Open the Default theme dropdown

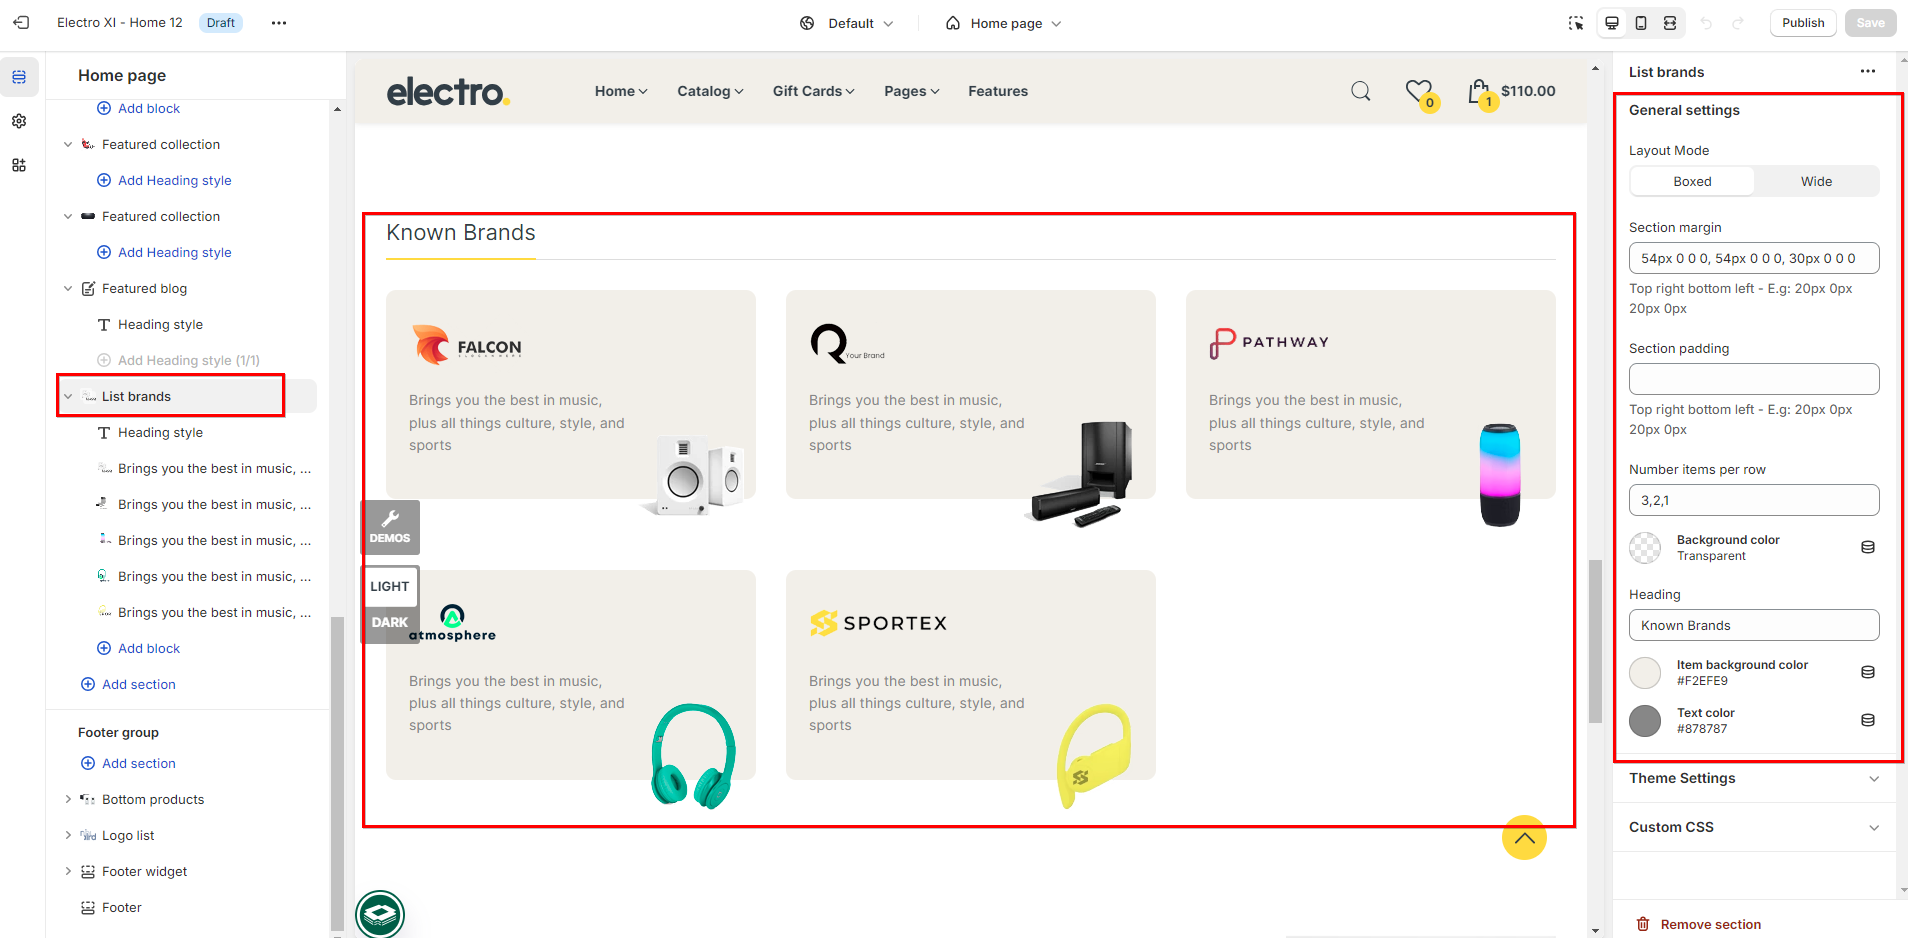(x=847, y=23)
